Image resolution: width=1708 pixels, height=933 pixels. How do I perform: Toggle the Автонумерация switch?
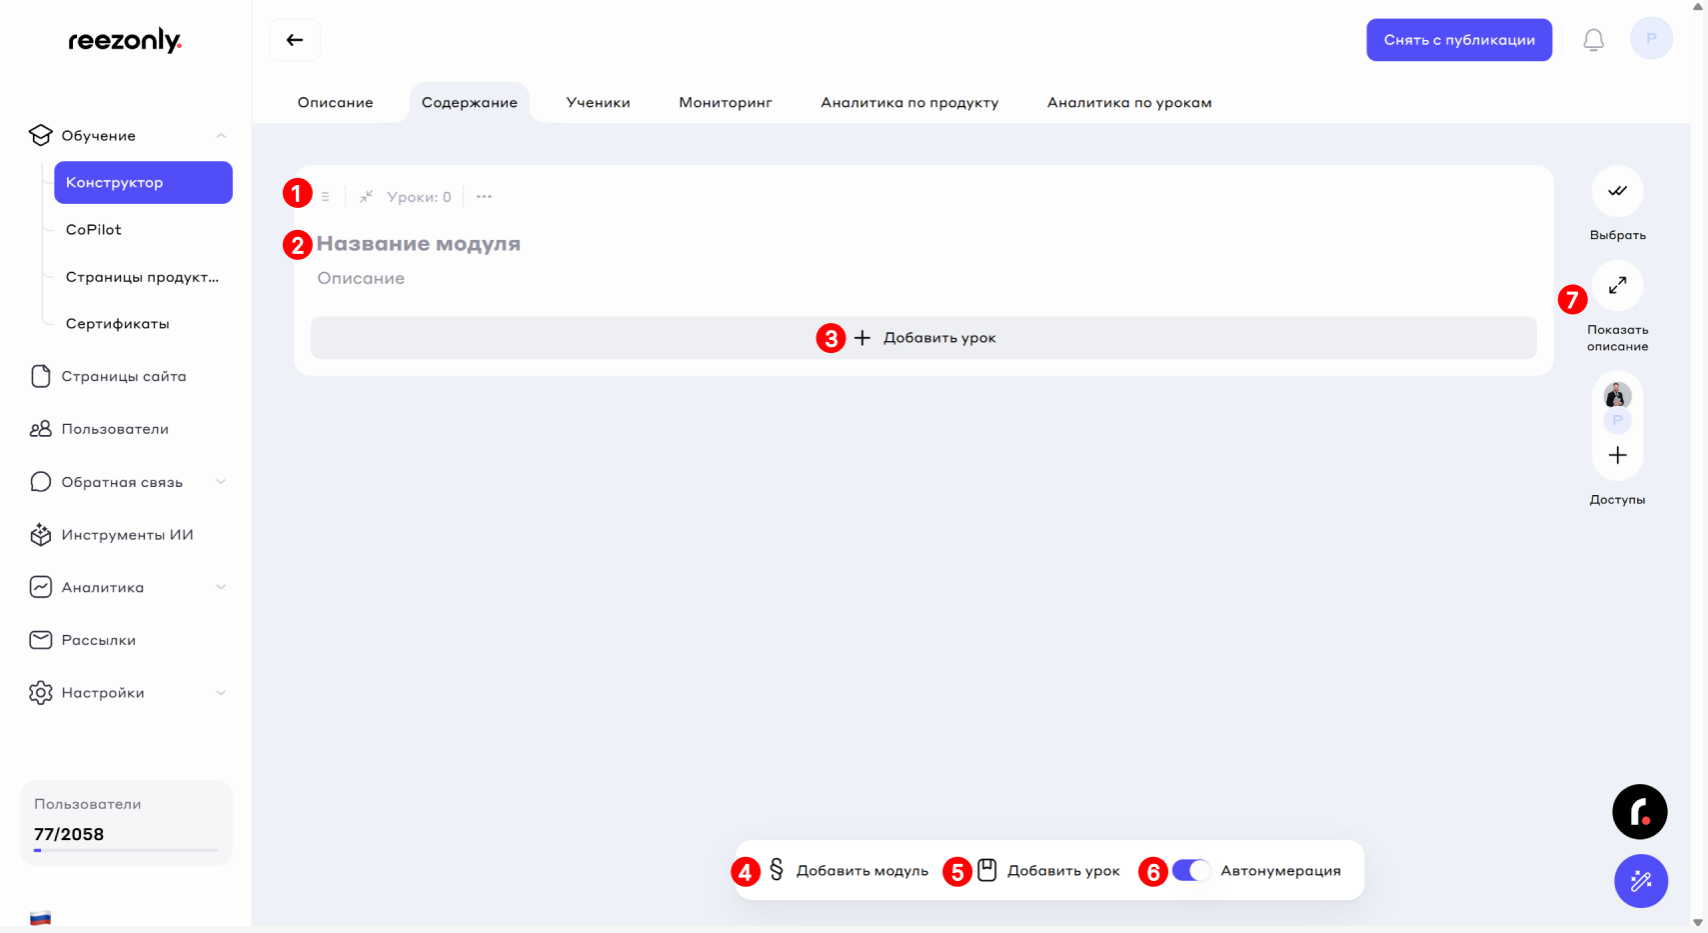click(x=1190, y=871)
